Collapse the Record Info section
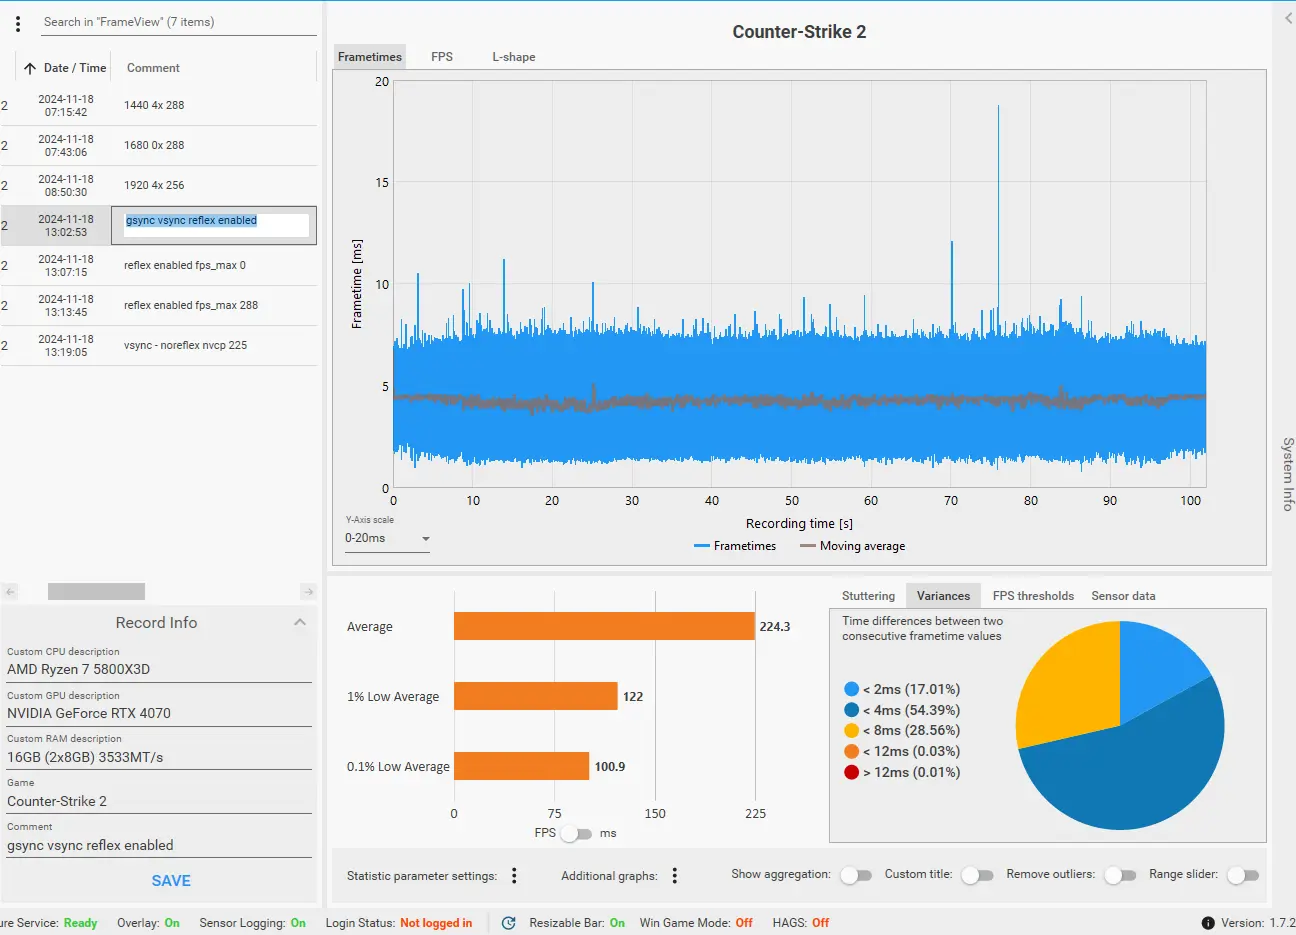The image size is (1296, 935). coord(300,622)
